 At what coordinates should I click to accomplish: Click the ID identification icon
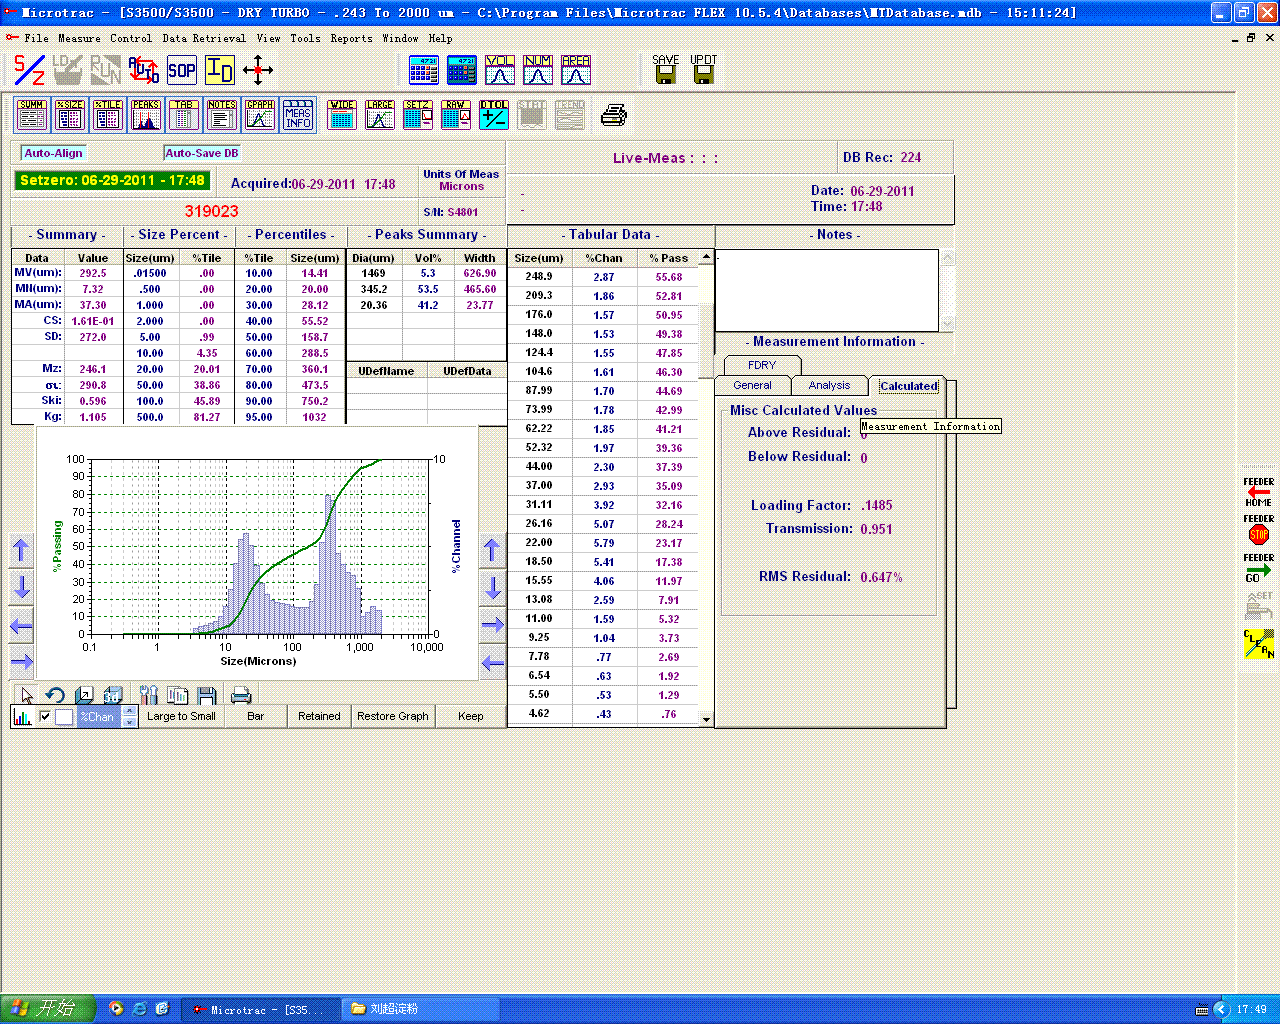(x=220, y=70)
